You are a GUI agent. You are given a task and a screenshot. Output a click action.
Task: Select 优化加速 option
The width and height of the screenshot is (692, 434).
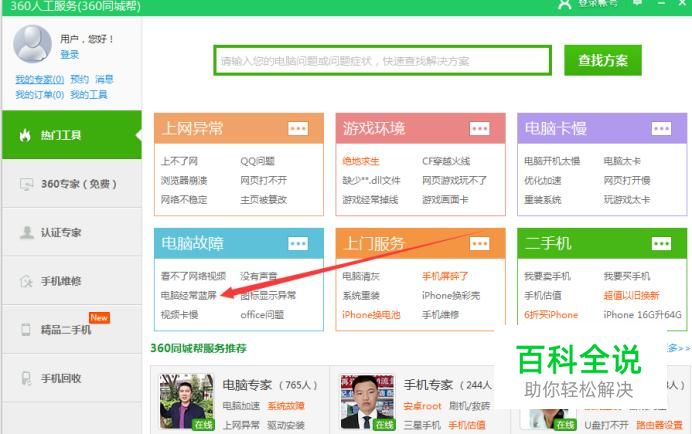543,181
